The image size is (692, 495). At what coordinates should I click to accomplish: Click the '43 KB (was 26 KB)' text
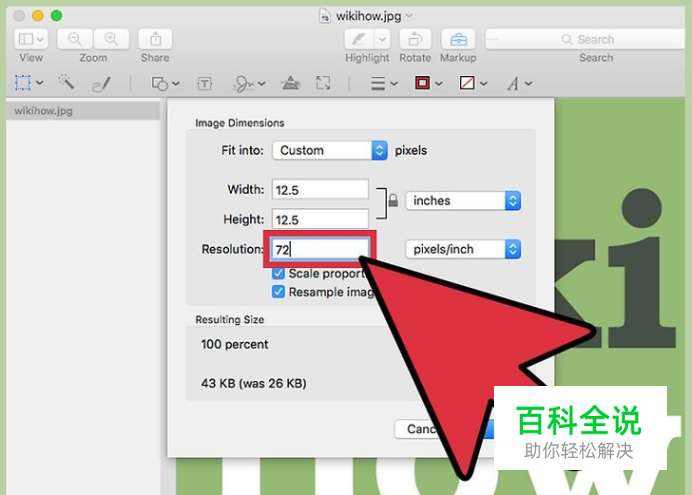pos(254,383)
